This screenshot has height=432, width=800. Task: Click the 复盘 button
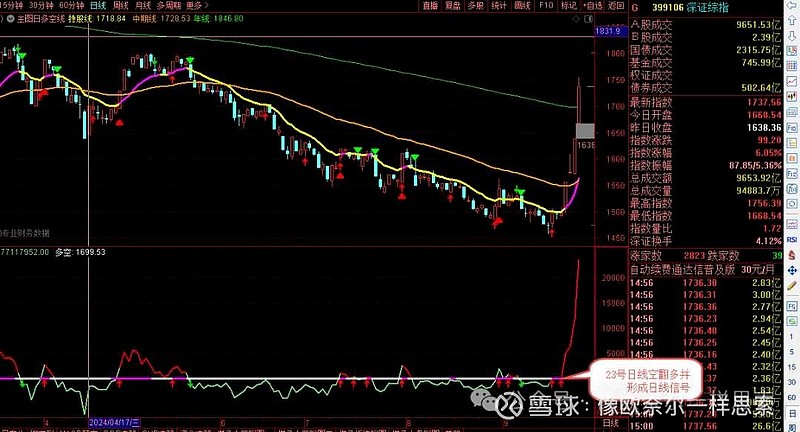pos(453,6)
